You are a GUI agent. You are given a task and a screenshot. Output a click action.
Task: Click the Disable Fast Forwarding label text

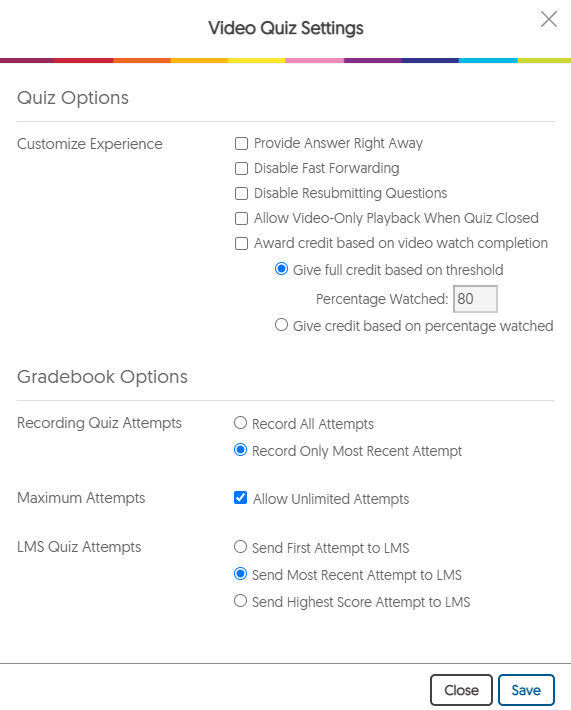pyautogui.click(x=326, y=168)
